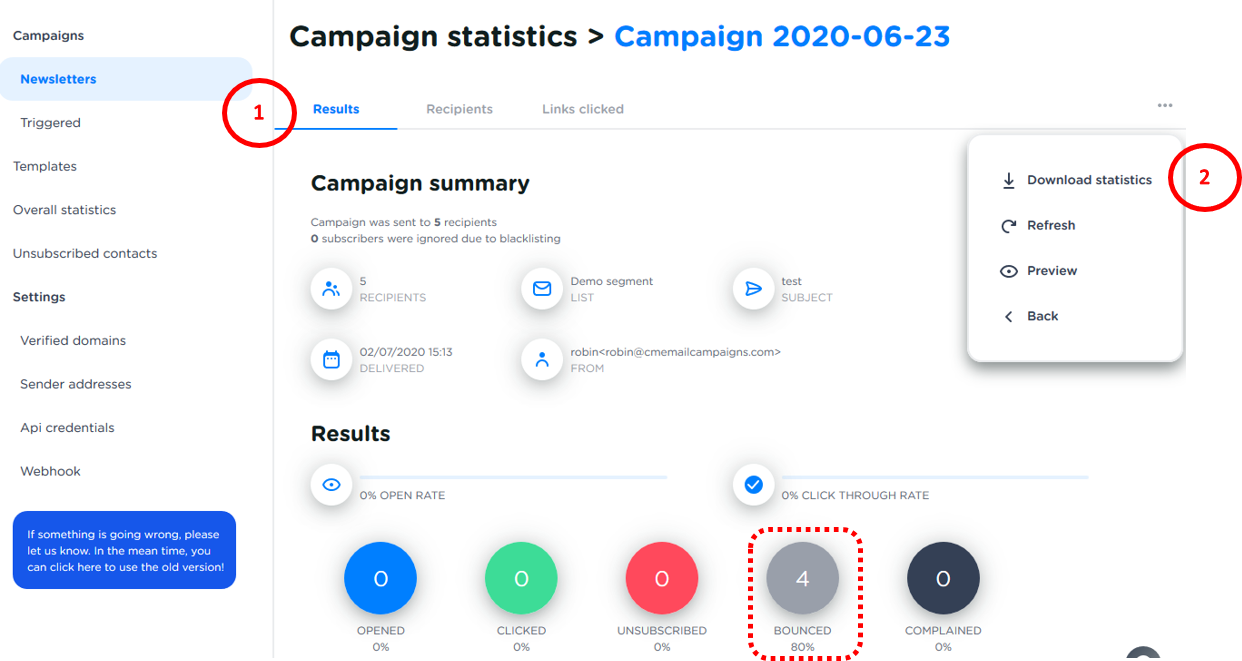Open the Links clicked tab
This screenshot has height=661, width=1242.
tap(582, 109)
